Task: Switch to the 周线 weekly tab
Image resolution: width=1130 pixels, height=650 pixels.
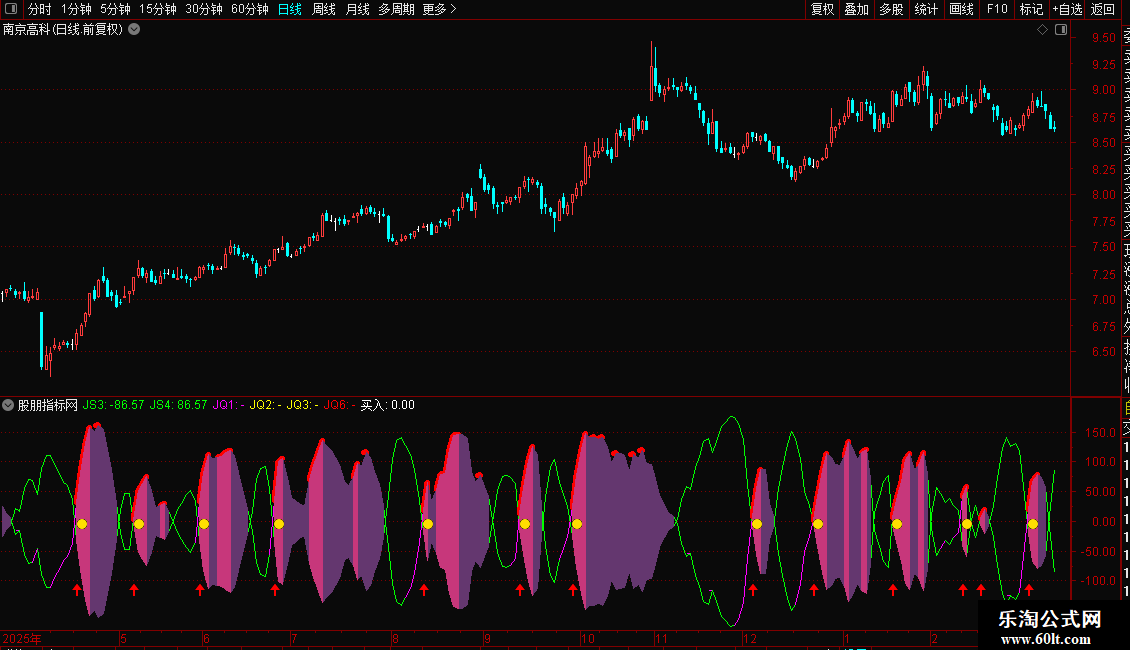Action: pyautogui.click(x=324, y=9)
